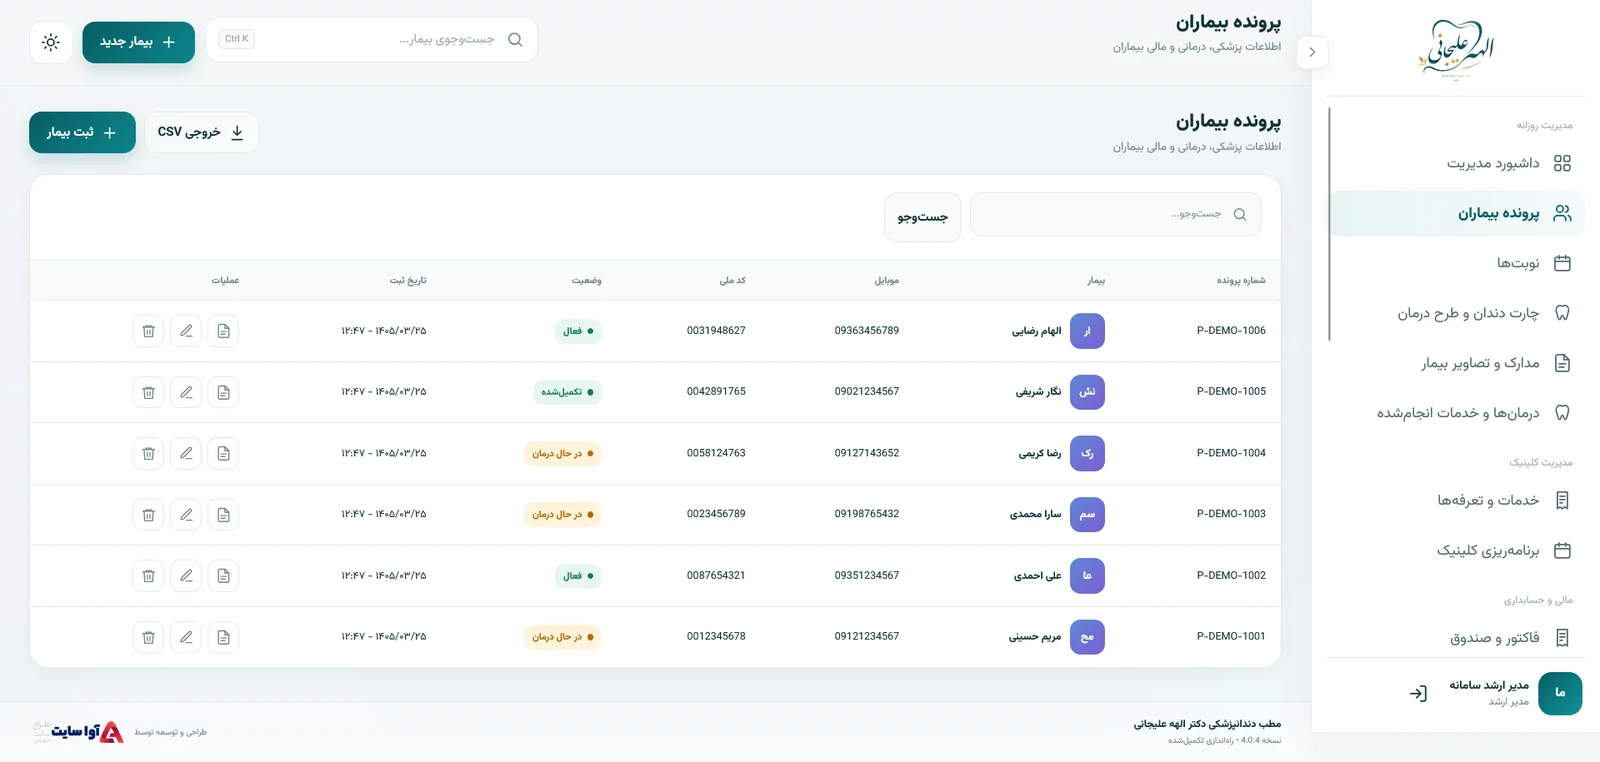Delete patient P-DEMO-1002 with trash icon
1600x762 pixels.
click(x=148, y=576)
